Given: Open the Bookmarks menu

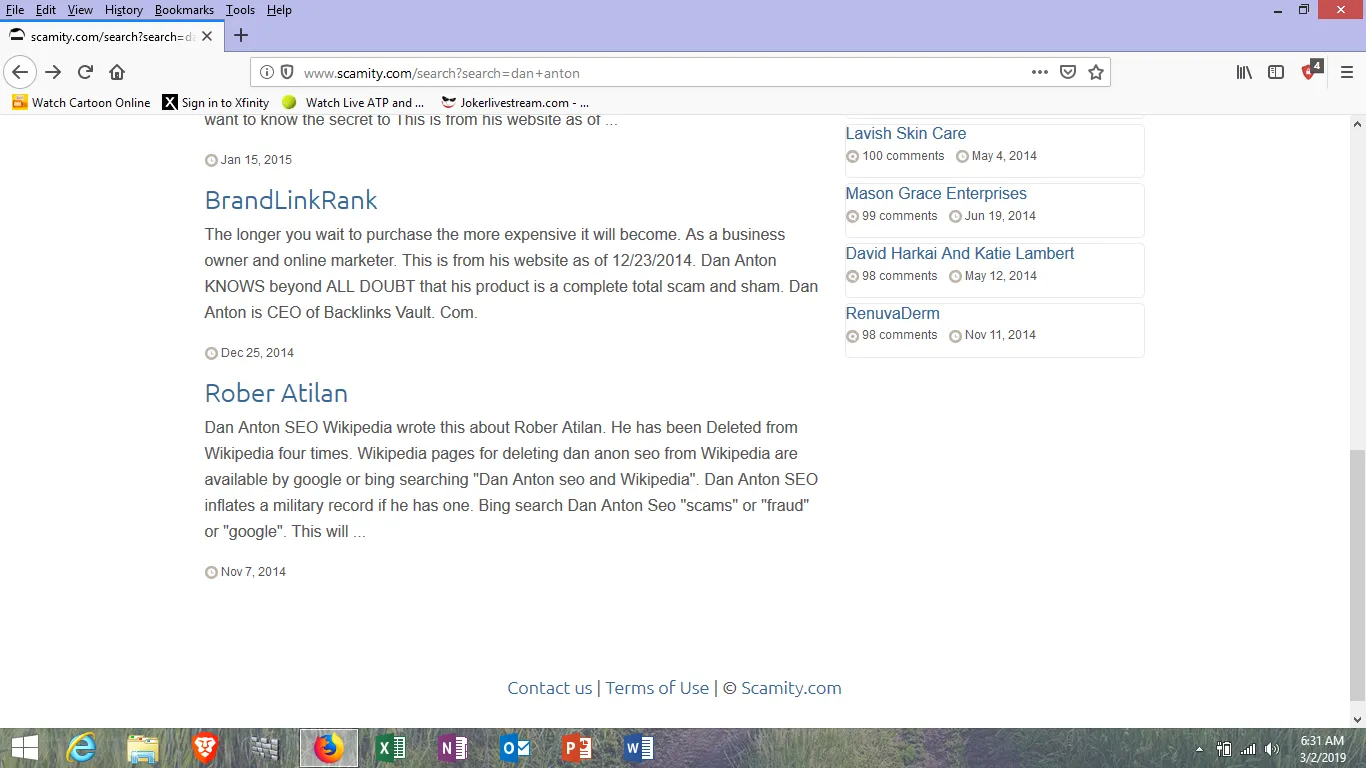Looking at the screenshot, I should pyautogui.click(x=184, y=10).
